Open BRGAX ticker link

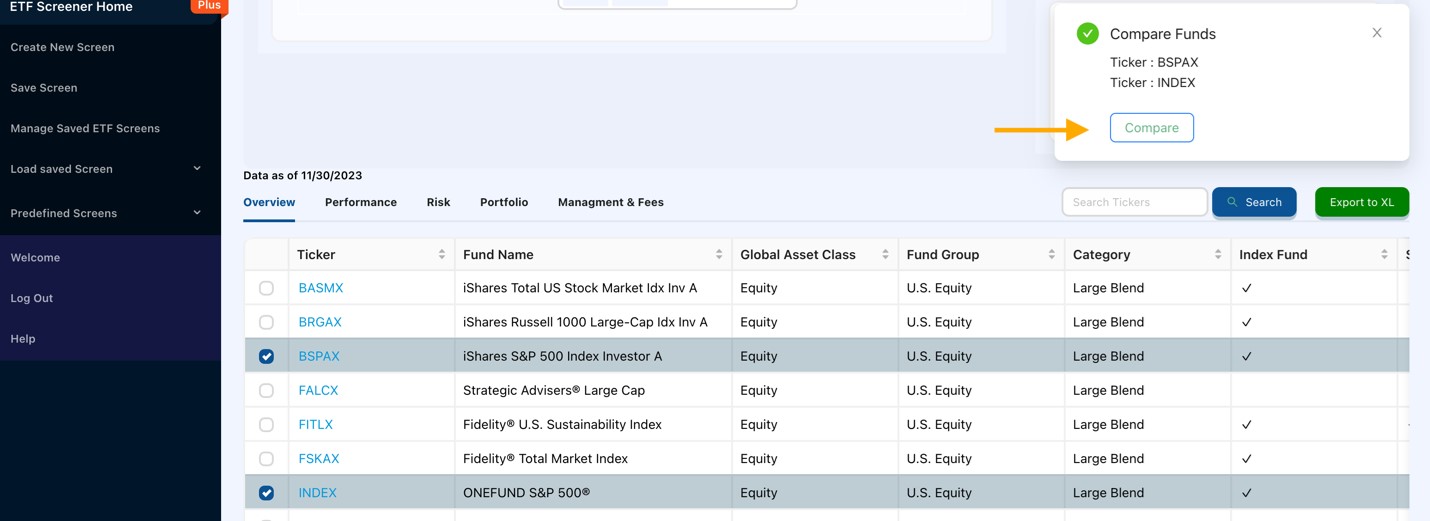[320, 322]
